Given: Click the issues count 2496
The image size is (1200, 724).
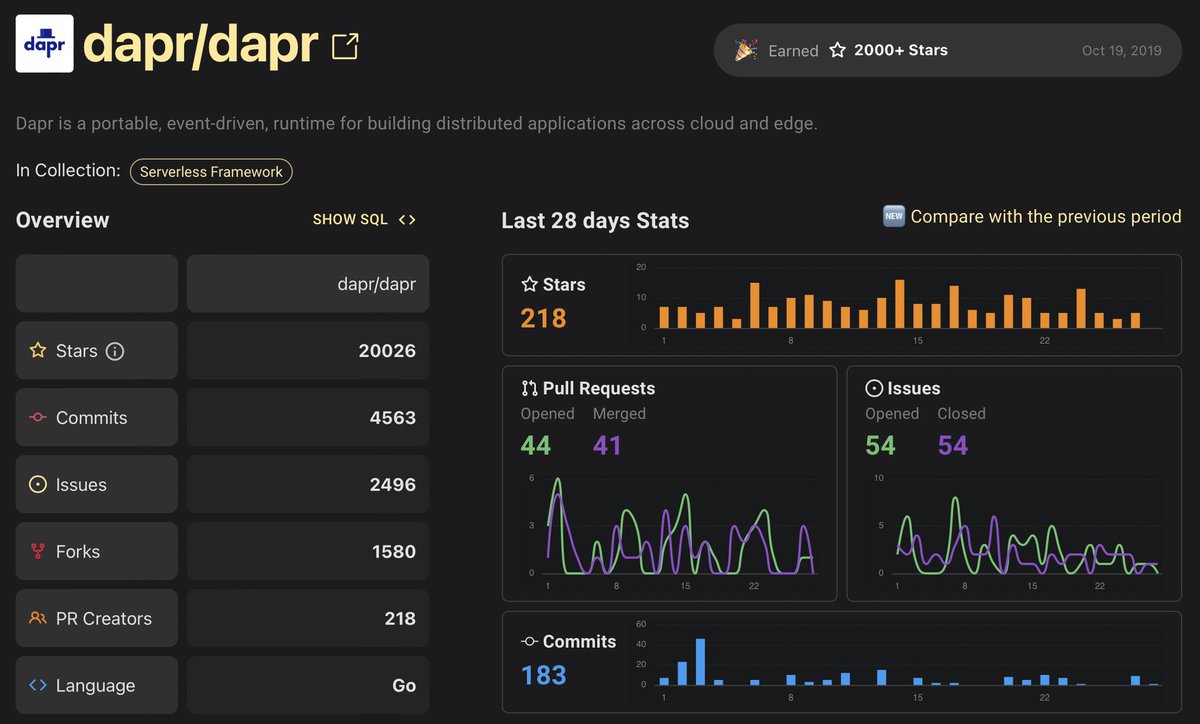Looking at the screenshot, I should [392, 485].
